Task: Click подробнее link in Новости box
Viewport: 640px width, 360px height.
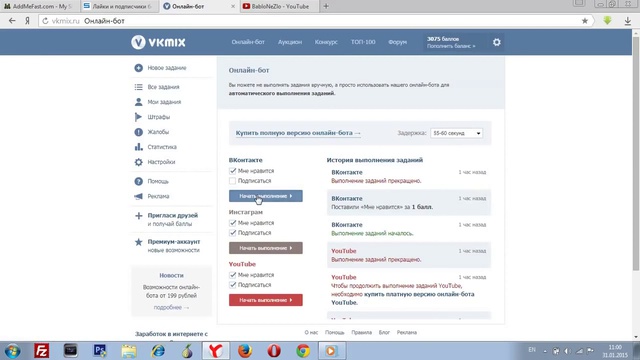Action: (x=171, y=307)
